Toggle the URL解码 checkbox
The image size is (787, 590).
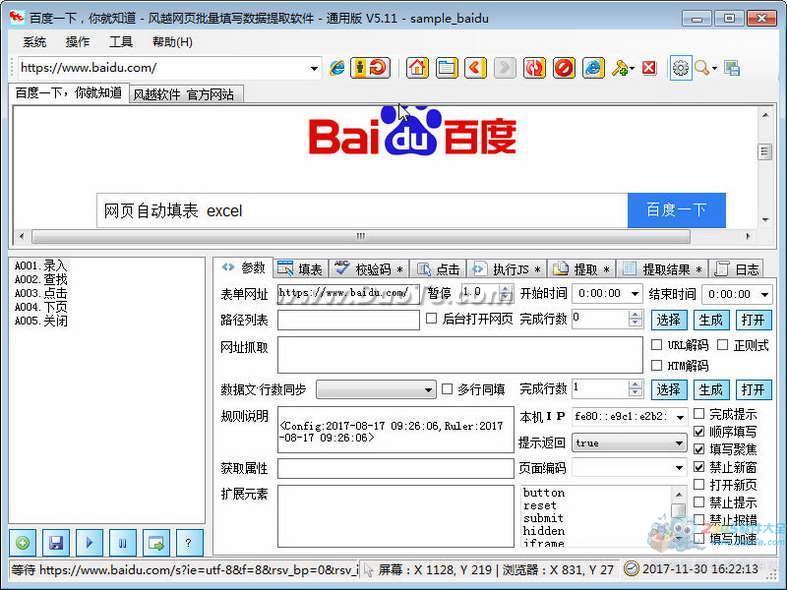tap(656, 345)
